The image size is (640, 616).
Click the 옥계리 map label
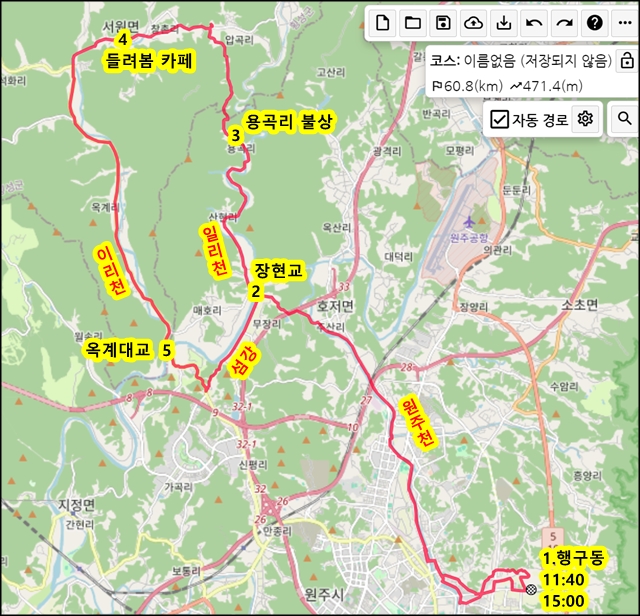coord(105,207)
